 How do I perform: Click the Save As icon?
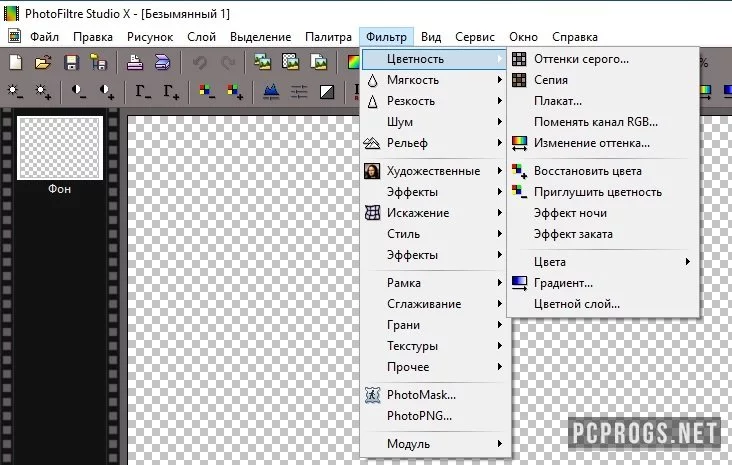99,62
